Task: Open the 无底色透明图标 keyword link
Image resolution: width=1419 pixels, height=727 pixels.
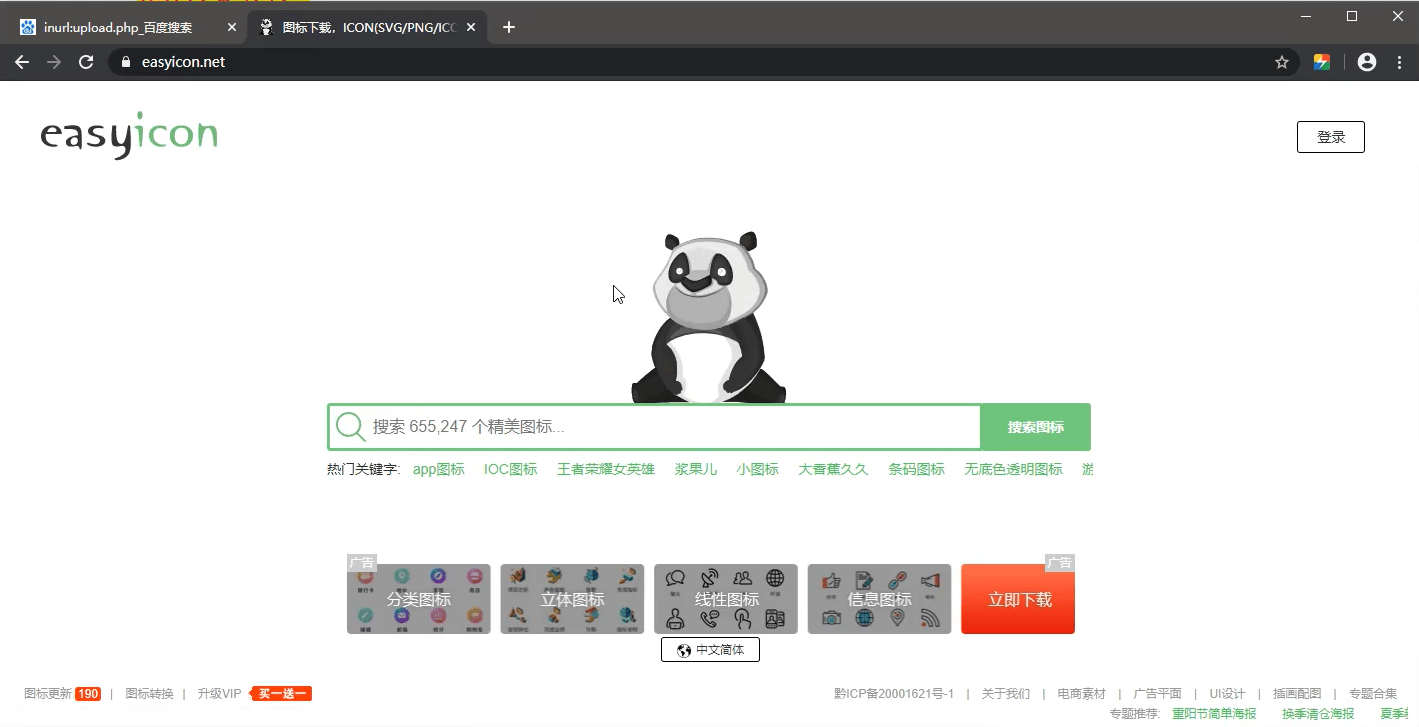Action: tap(1013, 469)
